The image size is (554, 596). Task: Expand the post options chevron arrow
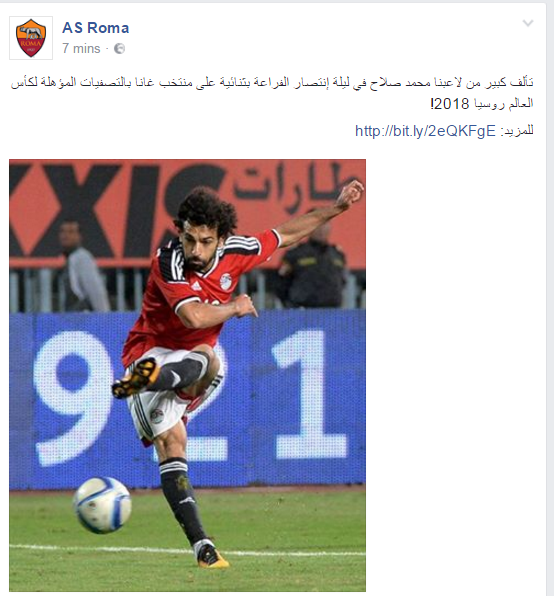pyautogui.click(x=528, y=24)
